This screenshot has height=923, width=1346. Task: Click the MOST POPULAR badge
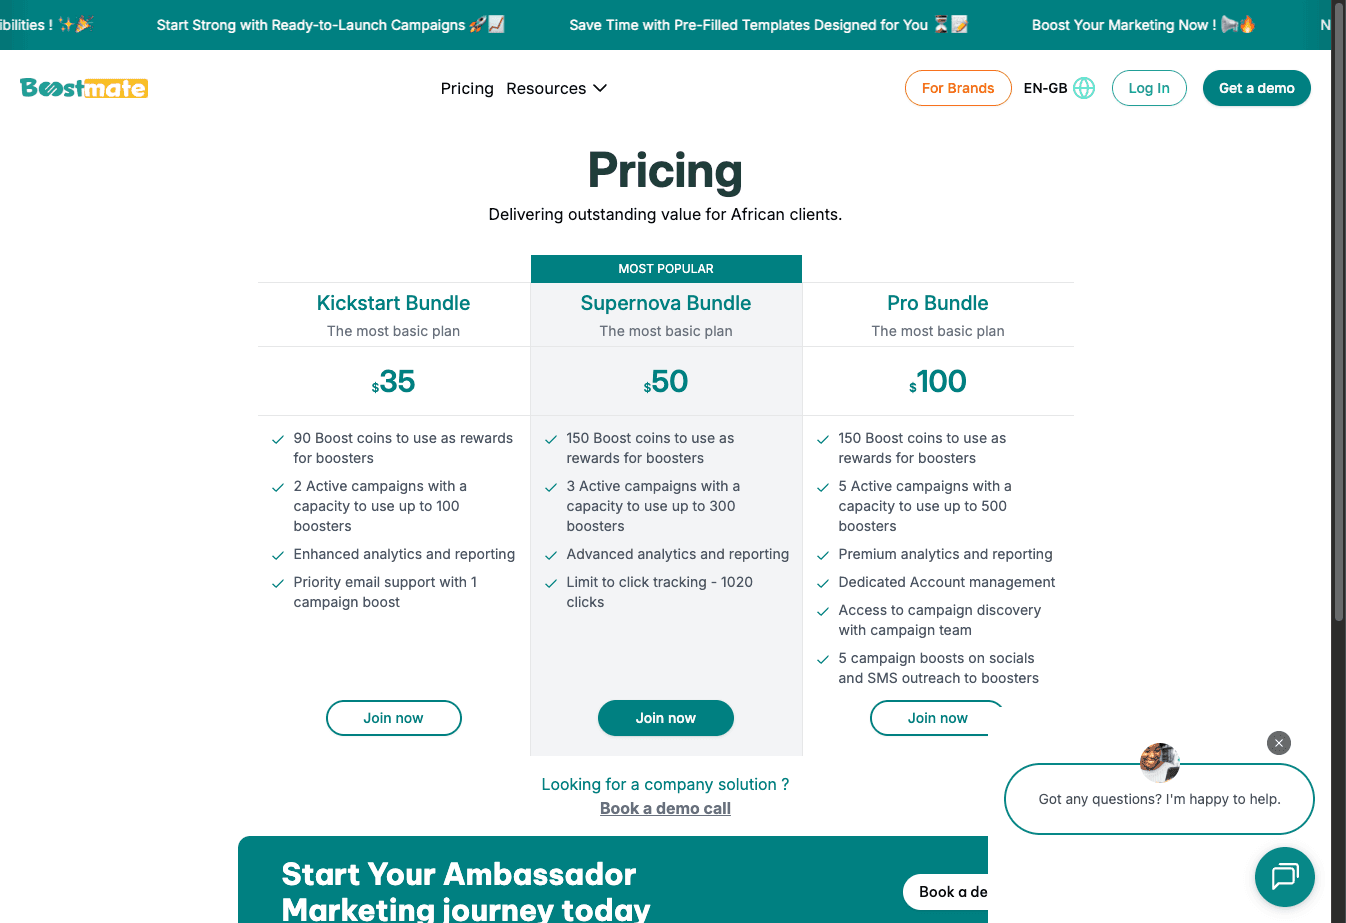click(665, 268)
